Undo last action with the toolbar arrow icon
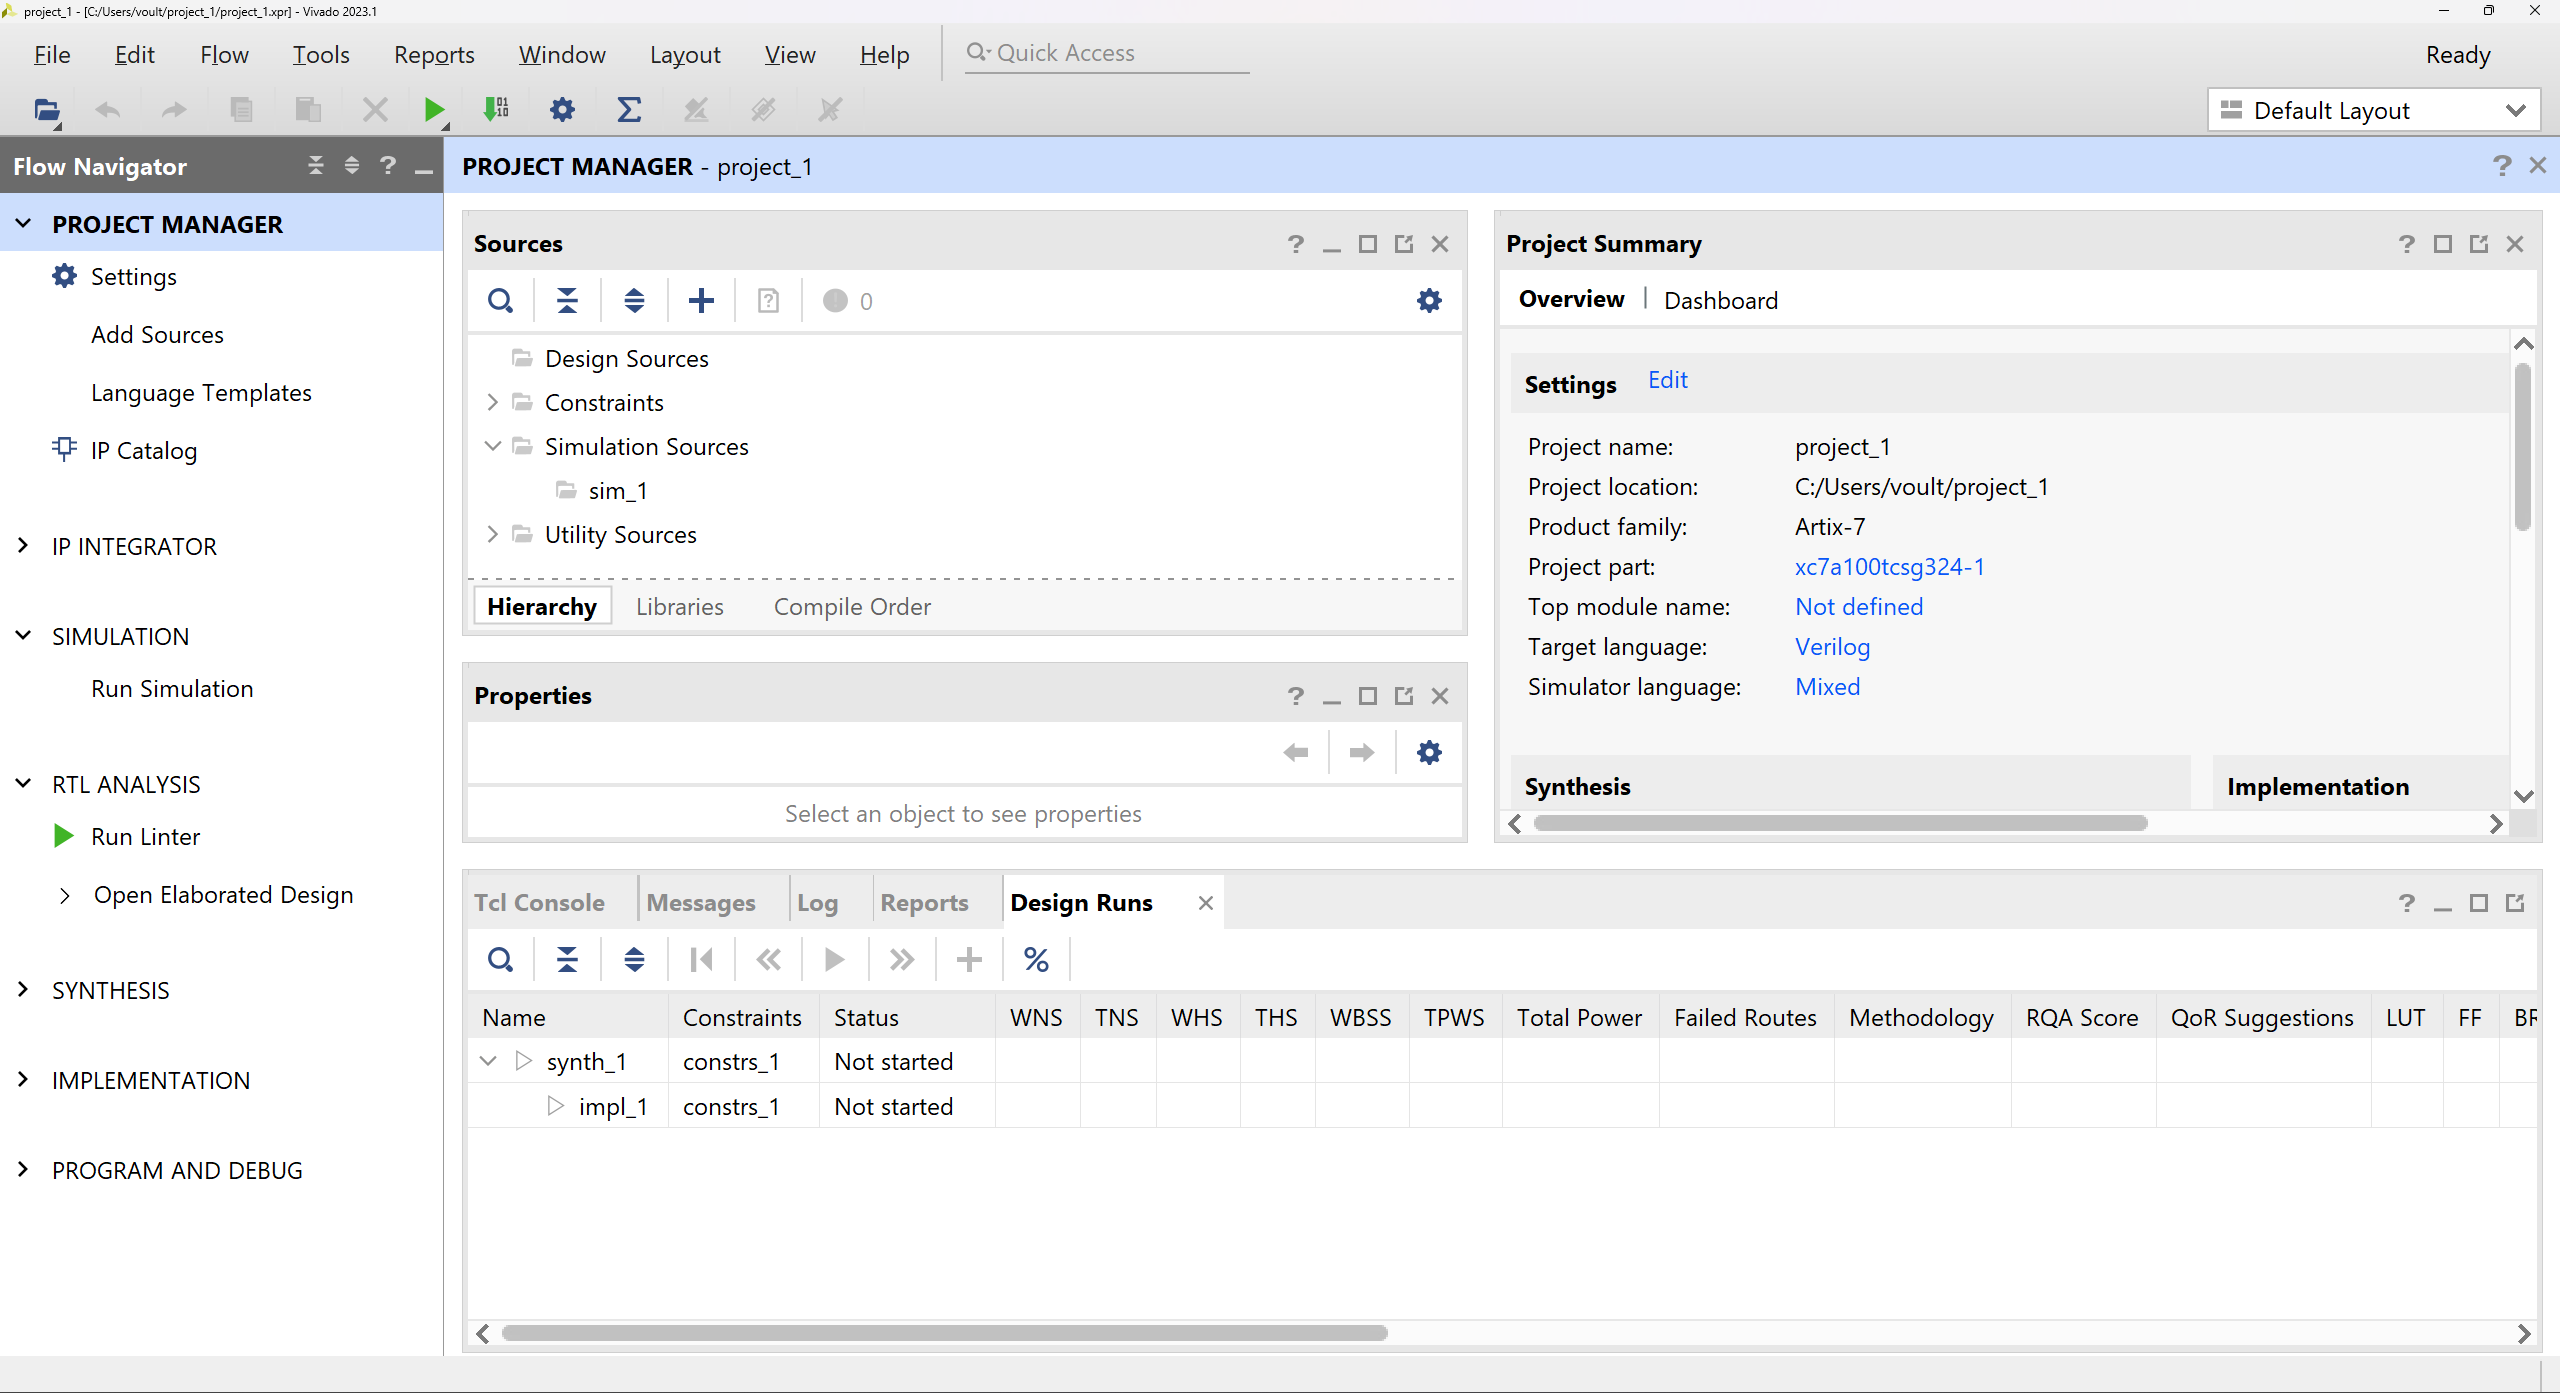The image size is (2560, 1393). click(x=108, y=109)
